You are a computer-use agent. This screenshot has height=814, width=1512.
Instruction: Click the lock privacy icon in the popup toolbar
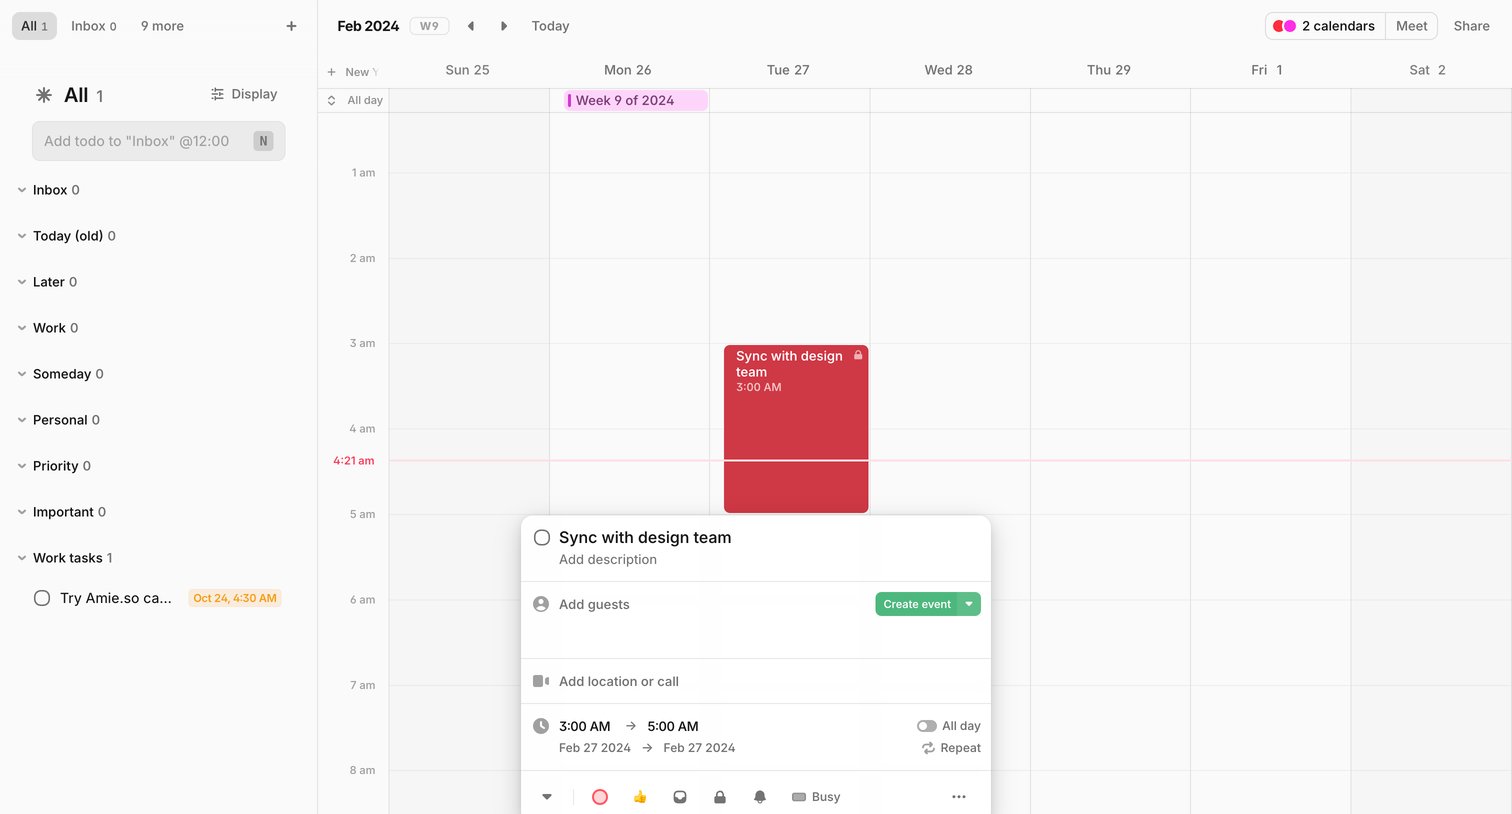720,797
